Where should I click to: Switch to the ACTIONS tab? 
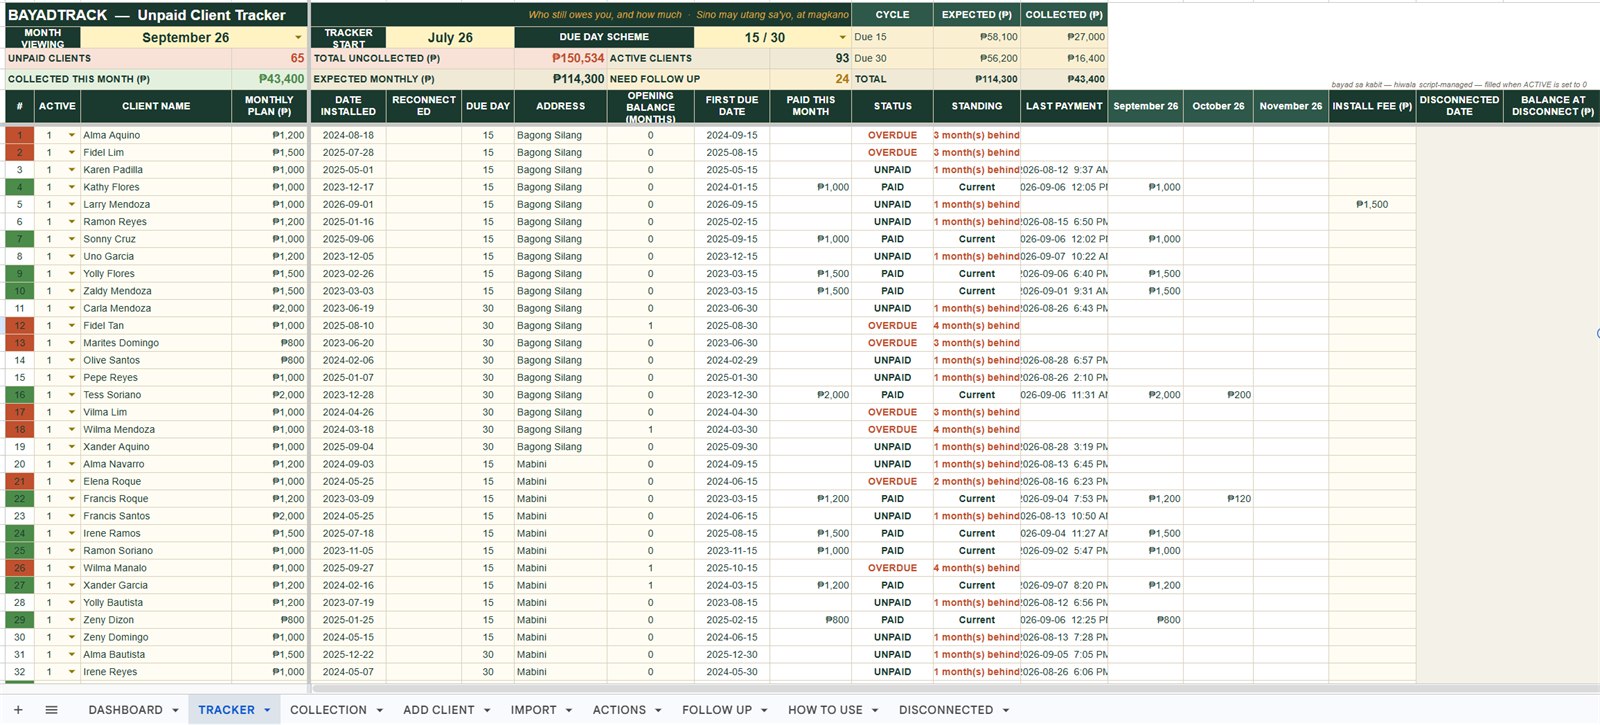(x=619, y=710)
